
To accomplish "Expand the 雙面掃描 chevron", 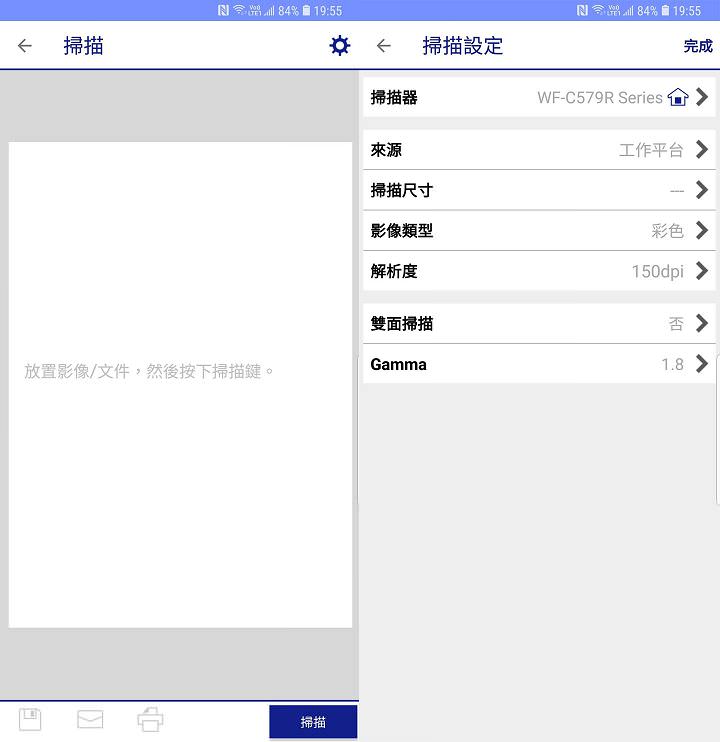I will point(702,324).
